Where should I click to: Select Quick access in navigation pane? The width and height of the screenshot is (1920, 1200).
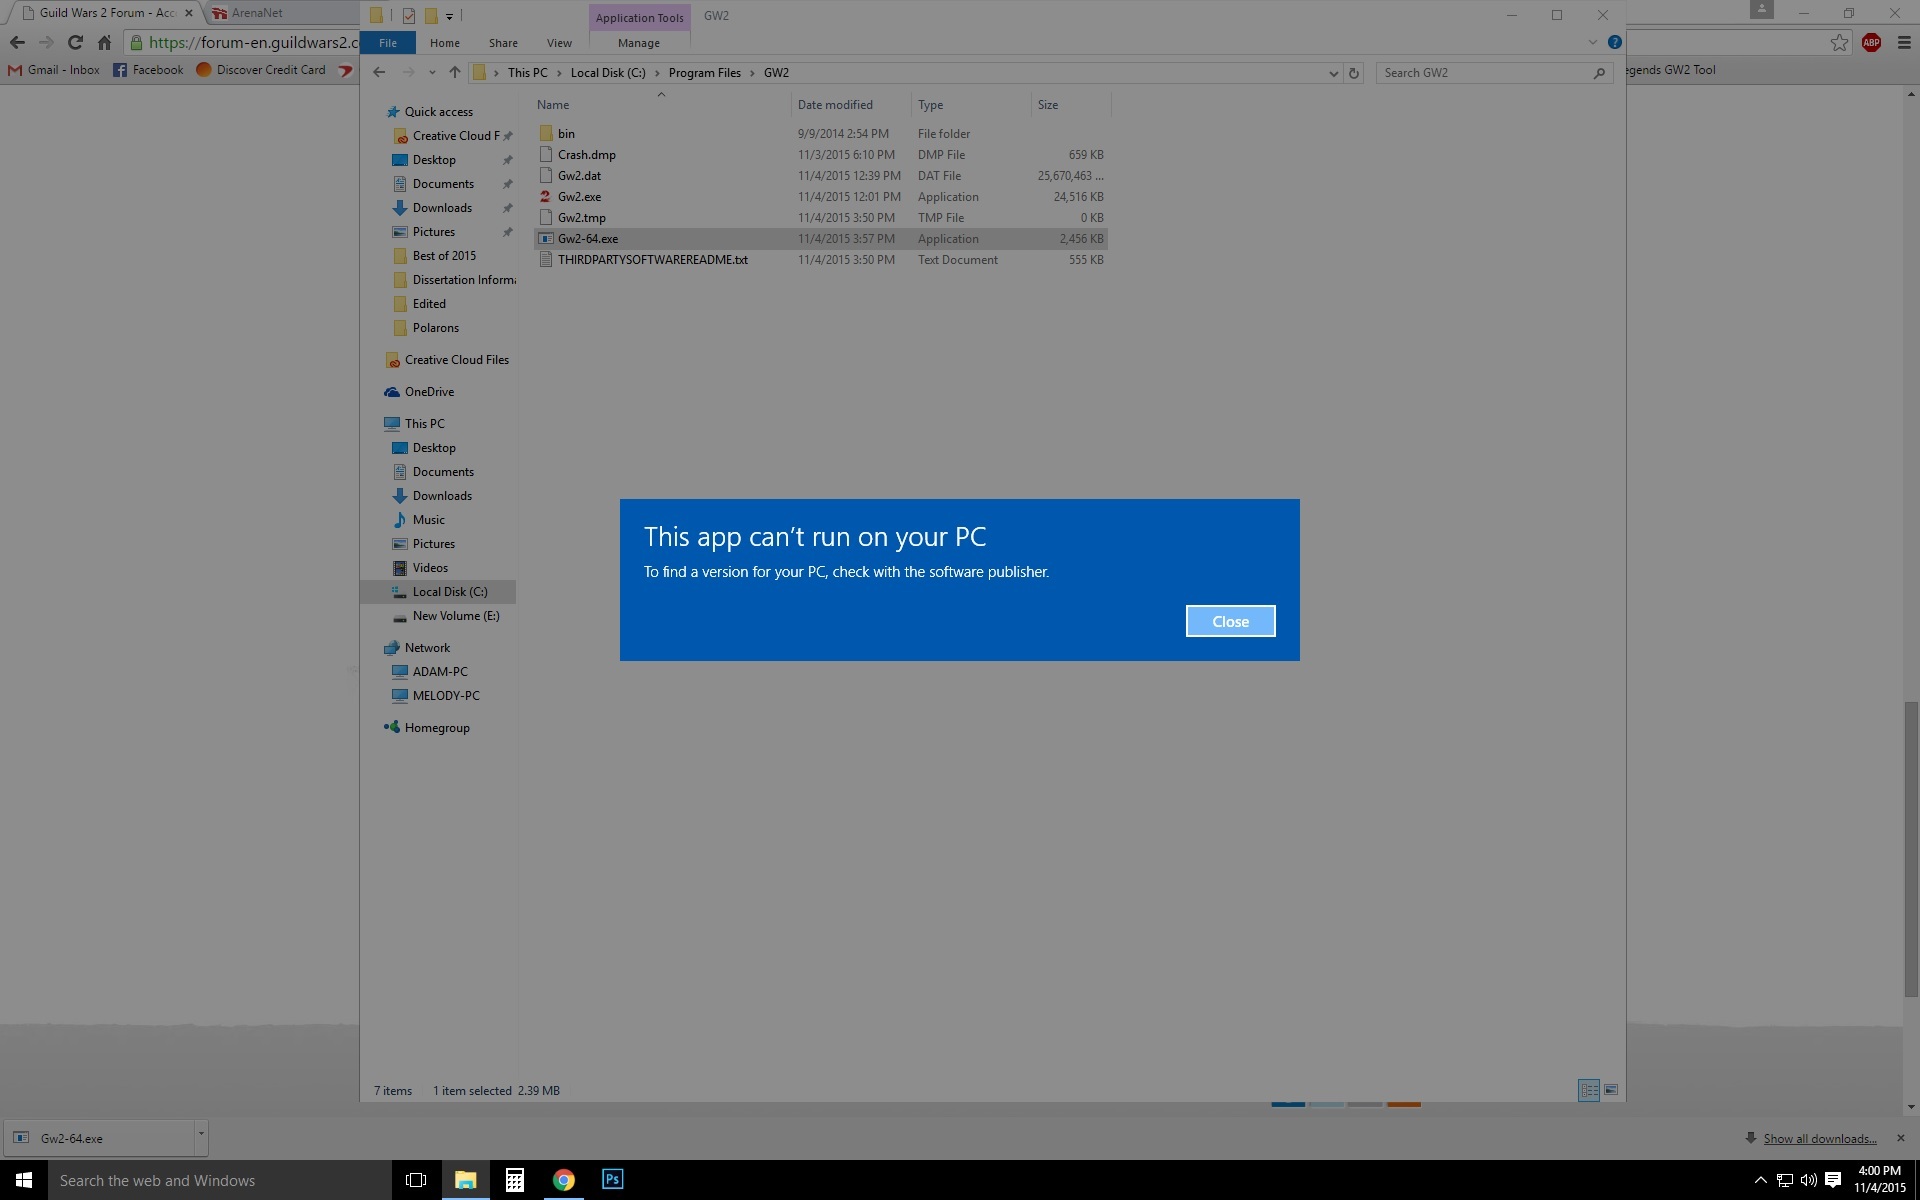point(438,112)
